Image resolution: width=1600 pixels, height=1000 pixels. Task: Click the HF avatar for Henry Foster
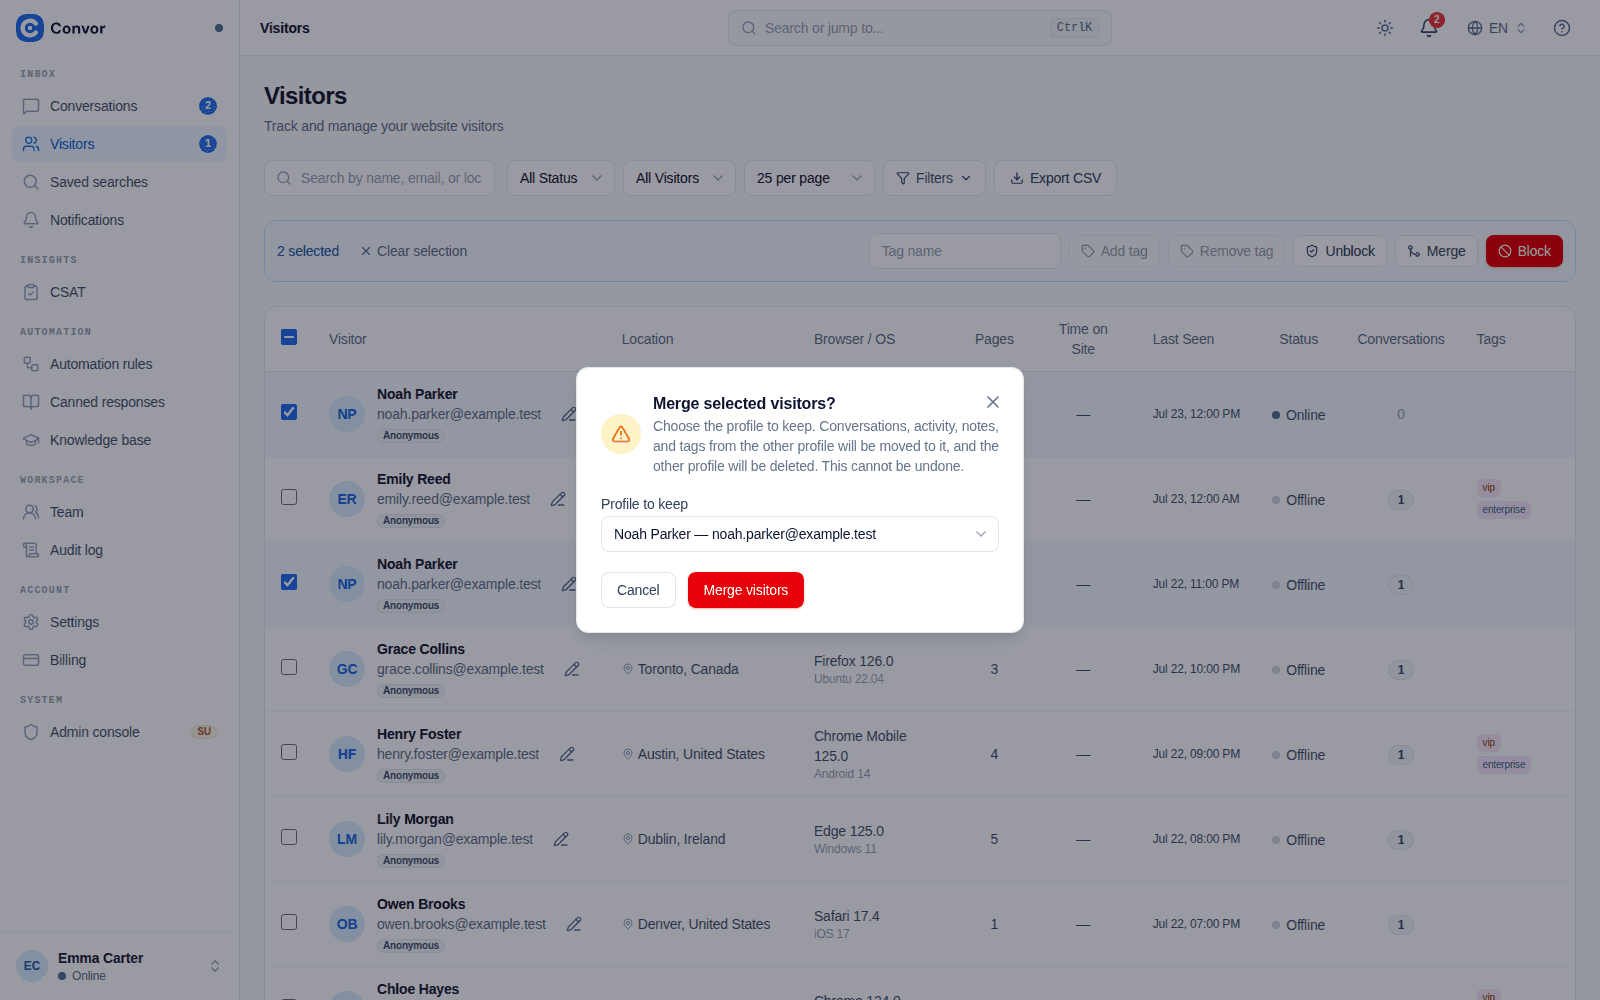coord(347,754)
